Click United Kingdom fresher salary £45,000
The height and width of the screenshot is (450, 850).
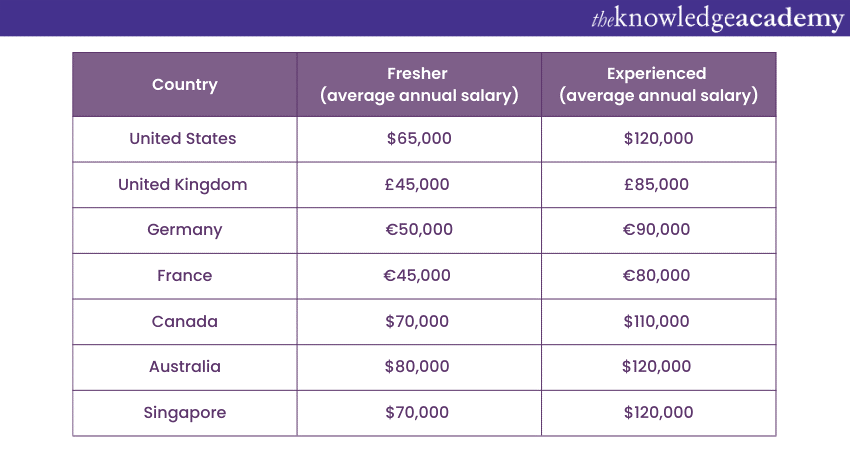[418, 185]
